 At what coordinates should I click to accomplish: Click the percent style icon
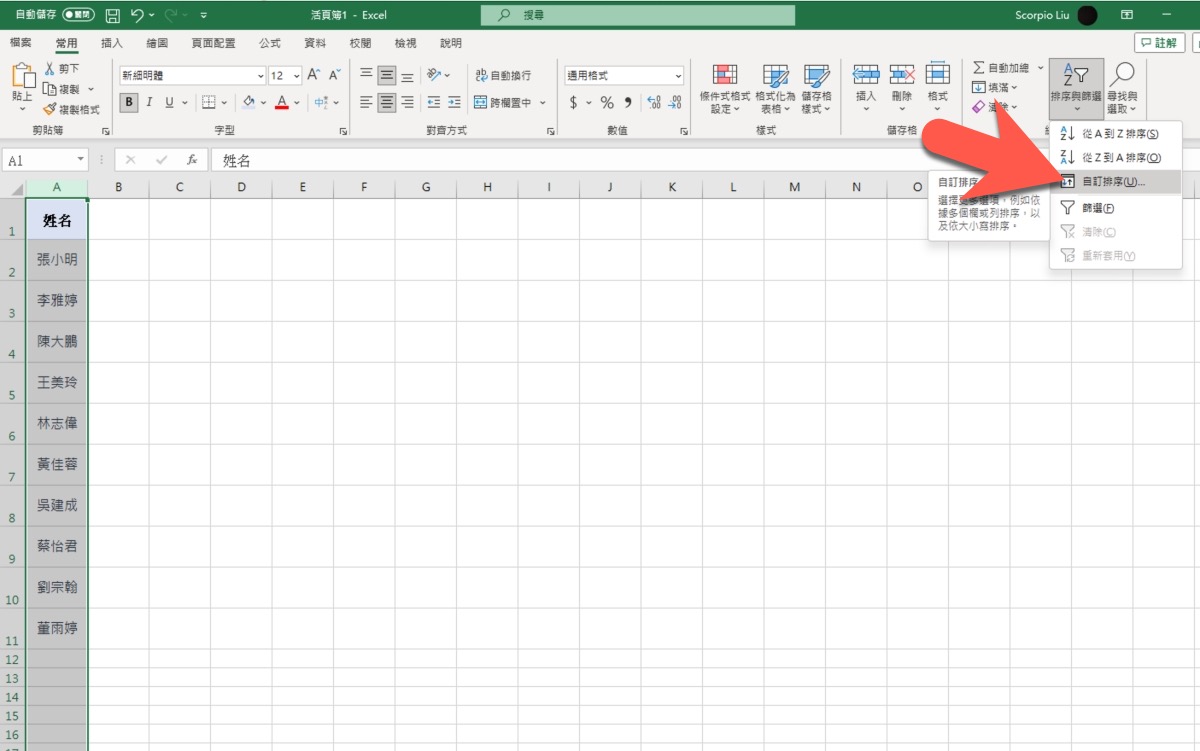(606, 102)
